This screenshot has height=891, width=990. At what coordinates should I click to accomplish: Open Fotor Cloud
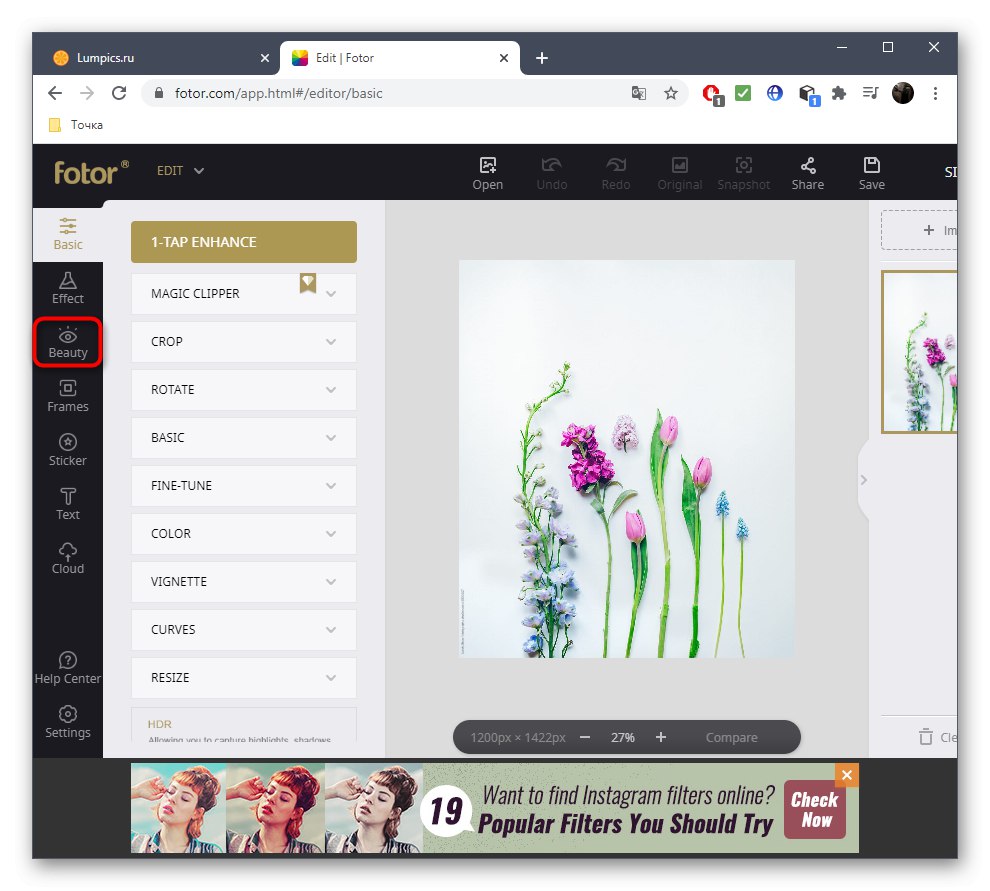[67, 558]
